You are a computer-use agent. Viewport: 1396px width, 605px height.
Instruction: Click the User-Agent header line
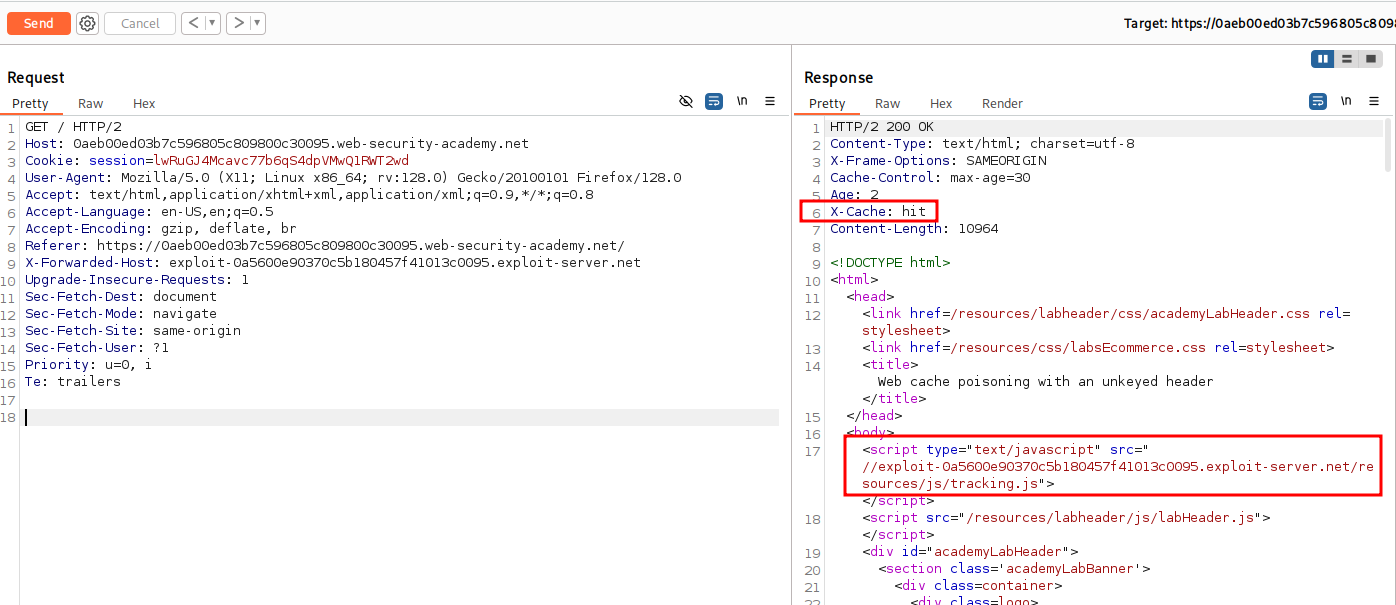(x=353, y=178)
